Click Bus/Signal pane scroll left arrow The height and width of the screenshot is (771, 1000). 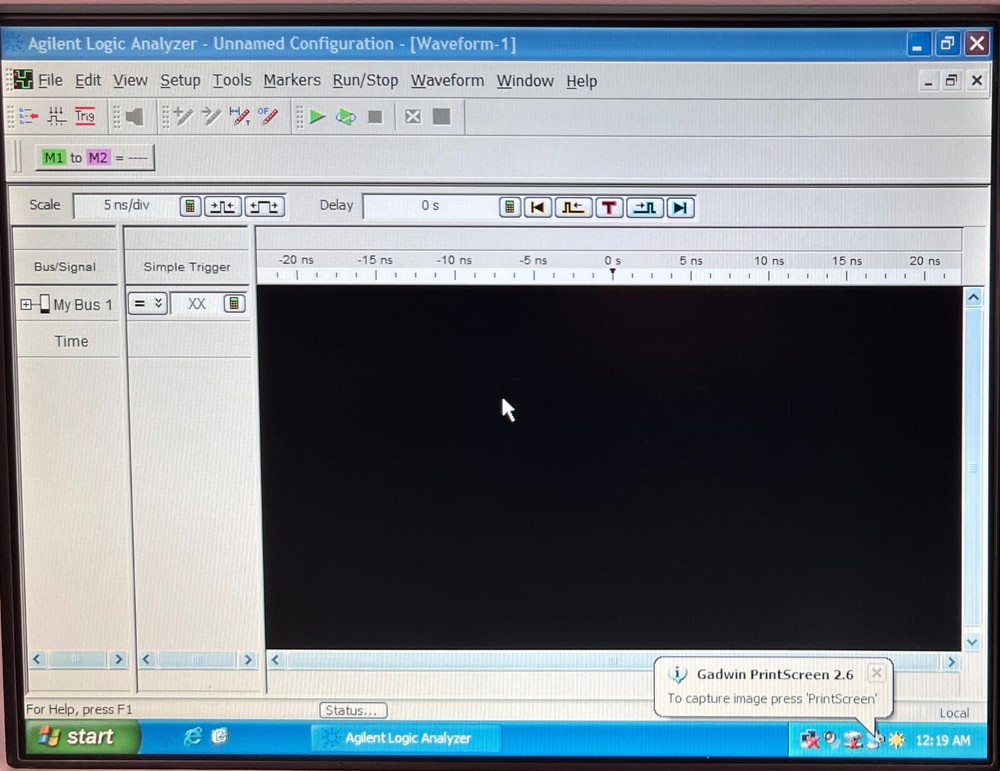pyautogui.click(x=36, y=659)
